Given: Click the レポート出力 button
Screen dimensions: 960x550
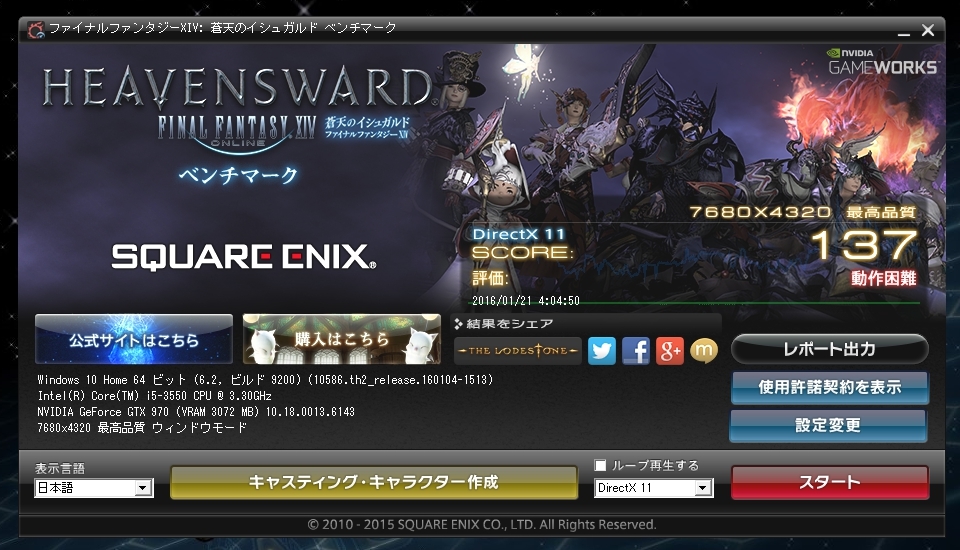Looking at the screenshot, I should click(x=830, y=349).
